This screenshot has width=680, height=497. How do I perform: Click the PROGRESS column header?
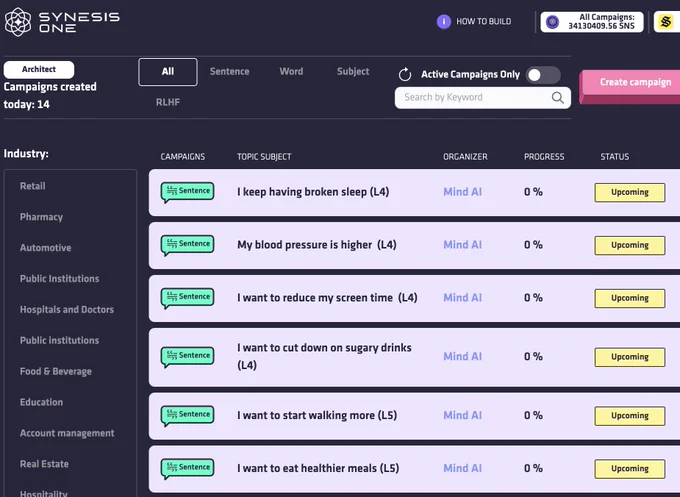pos(544,157)
